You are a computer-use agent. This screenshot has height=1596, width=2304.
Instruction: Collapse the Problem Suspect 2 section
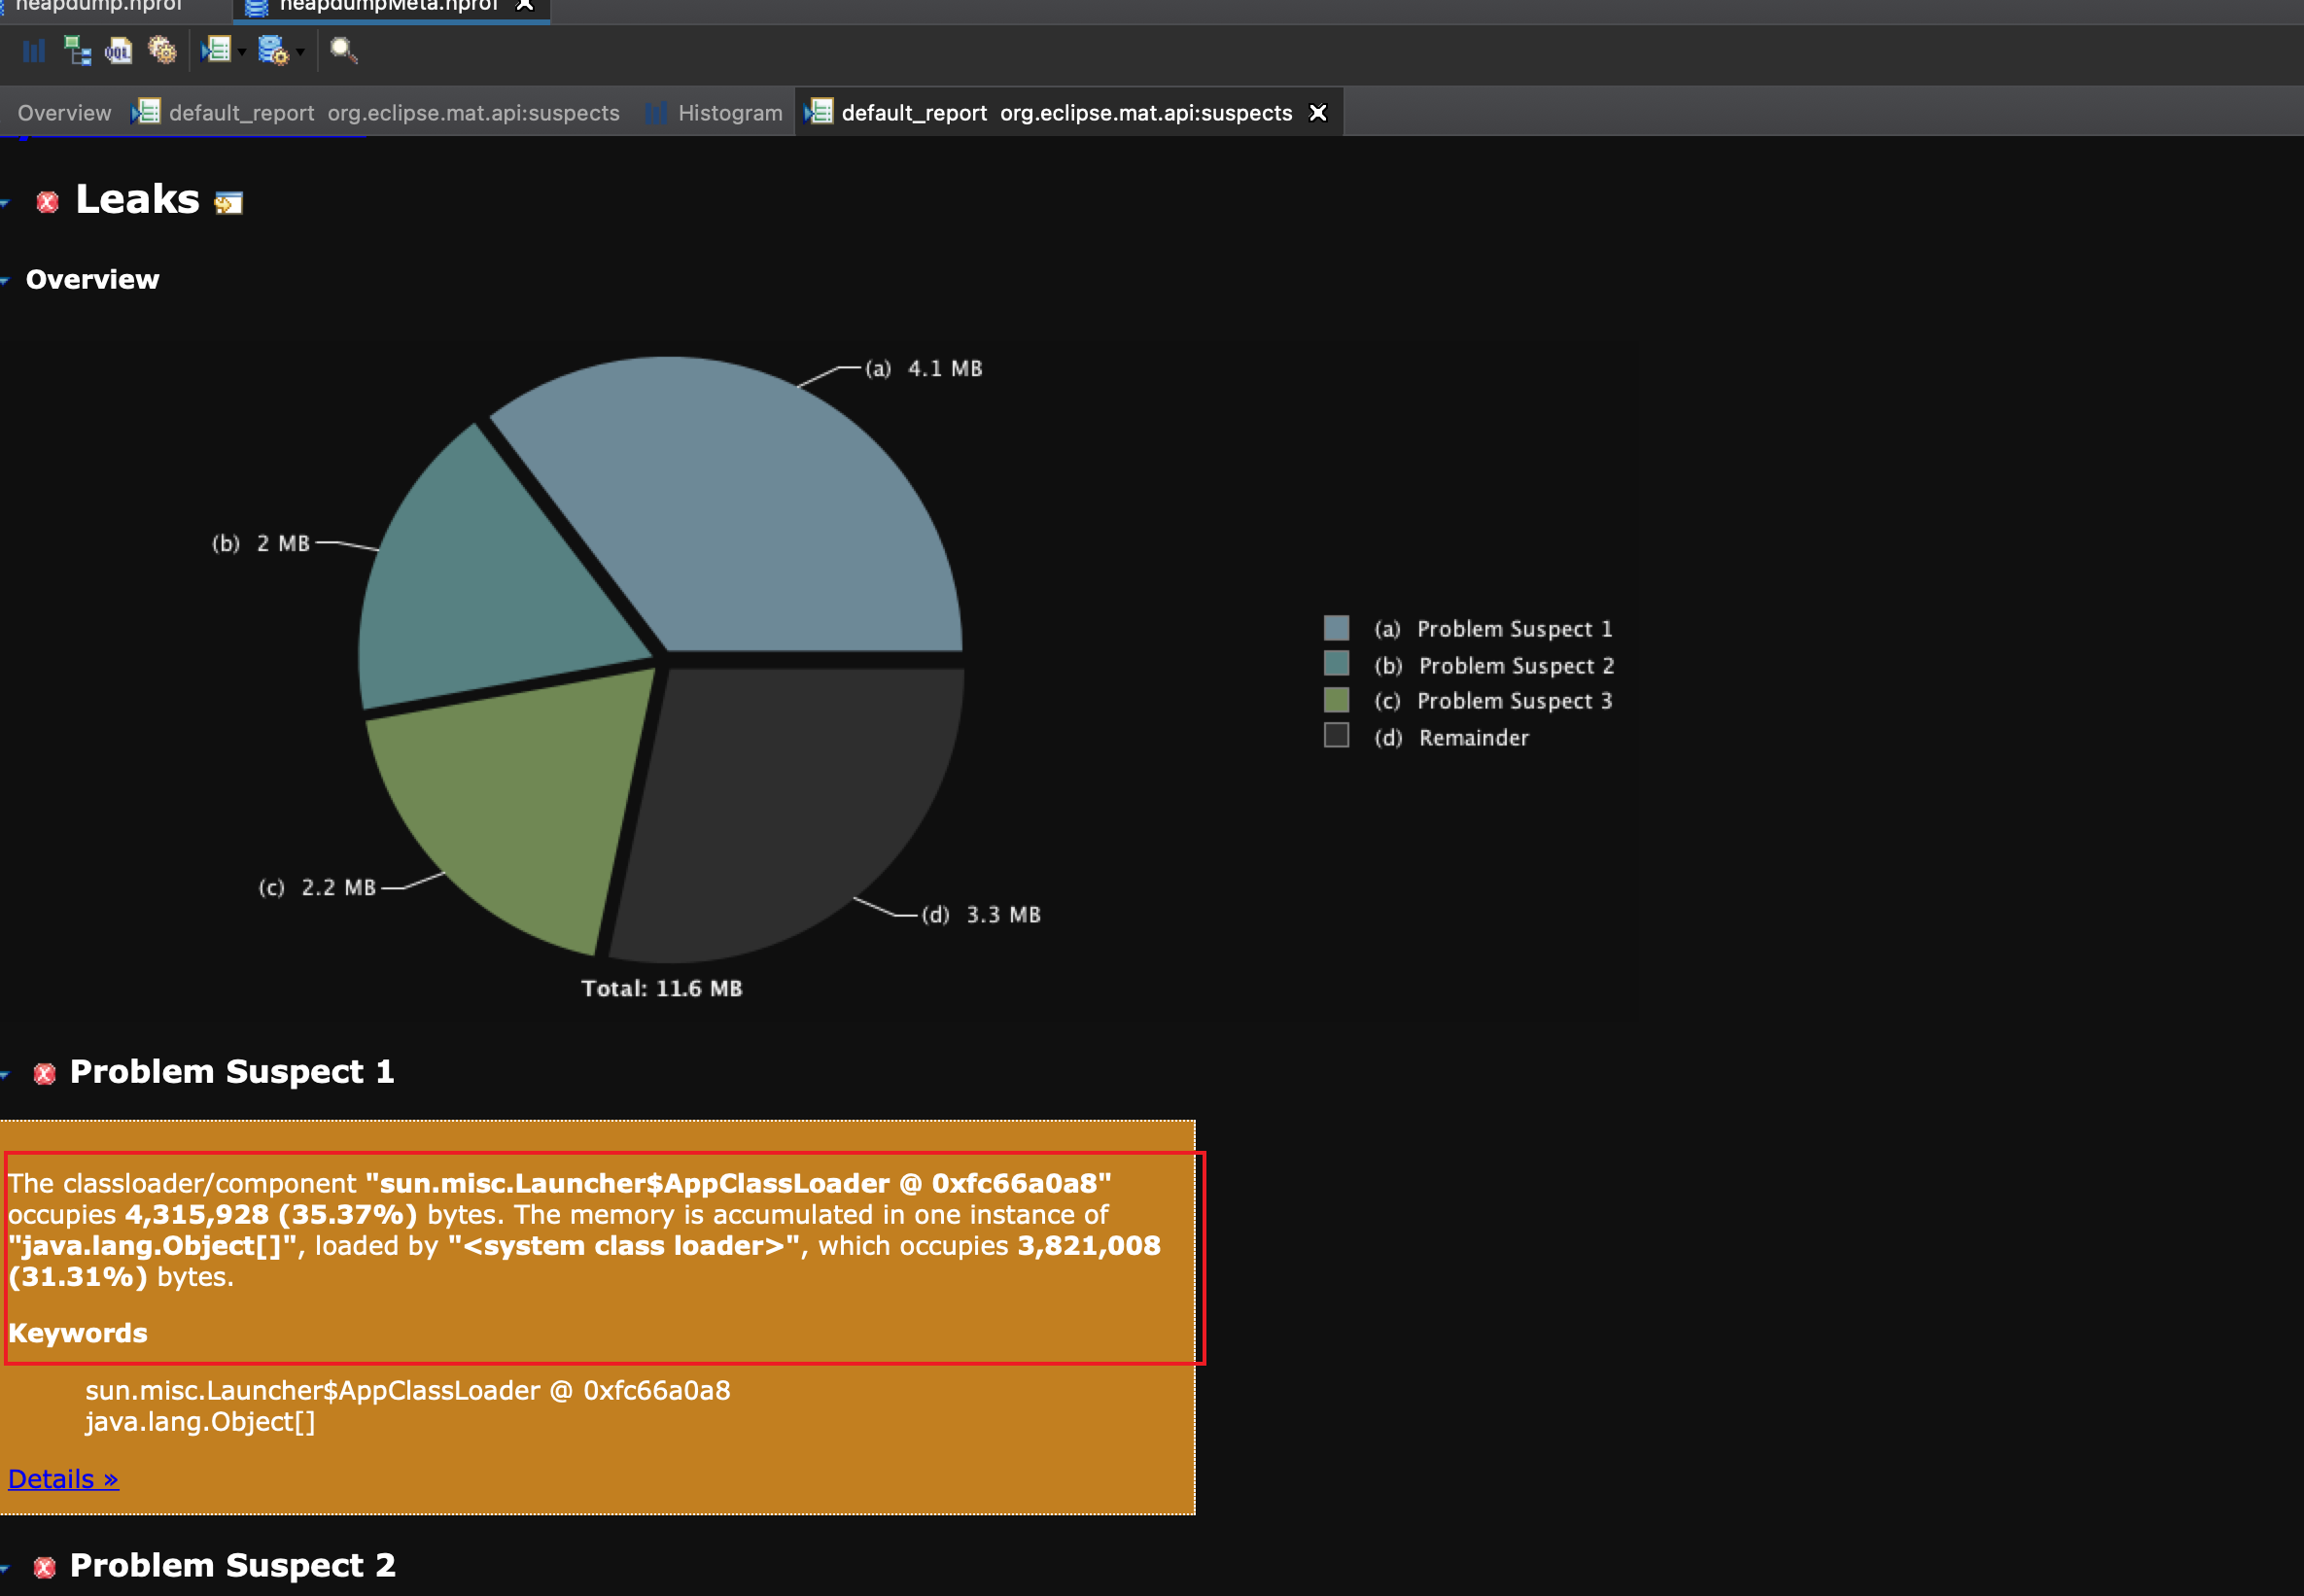(x=5, y=1567)
